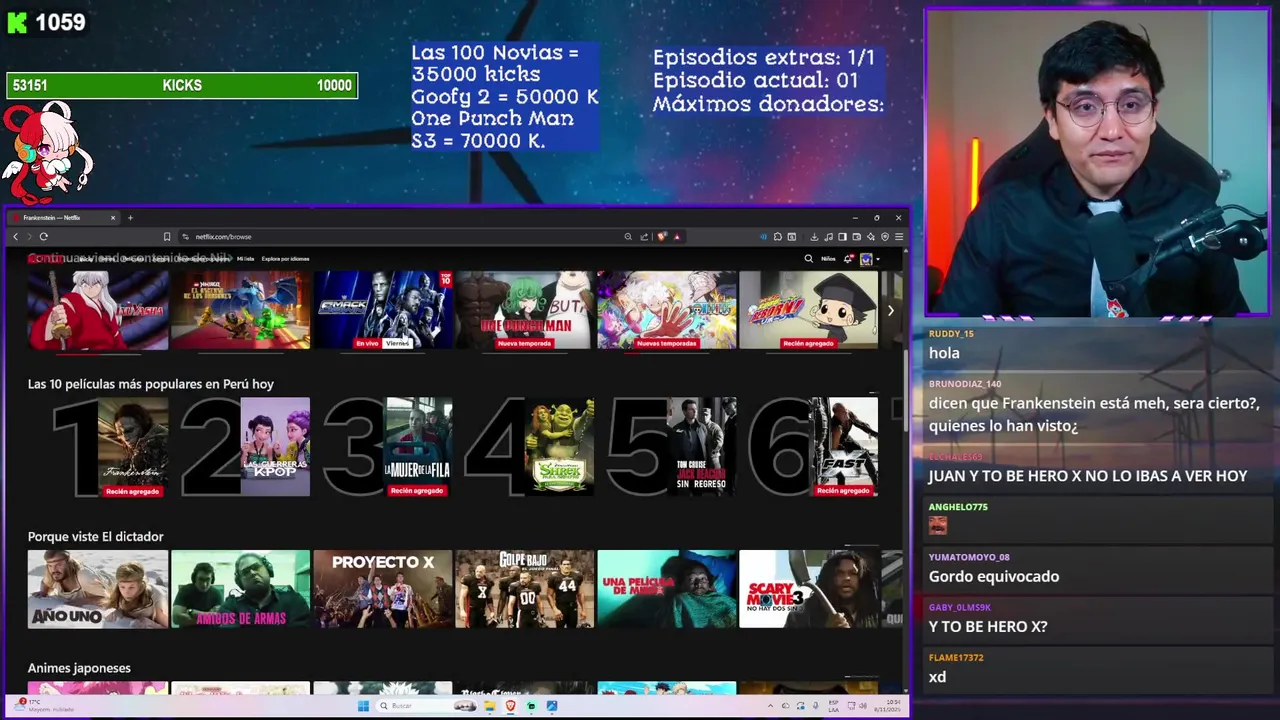Screen dimensions: 1280x720
Task: Open the SmackDown live event thumbnail
Action: coord(383,310)
